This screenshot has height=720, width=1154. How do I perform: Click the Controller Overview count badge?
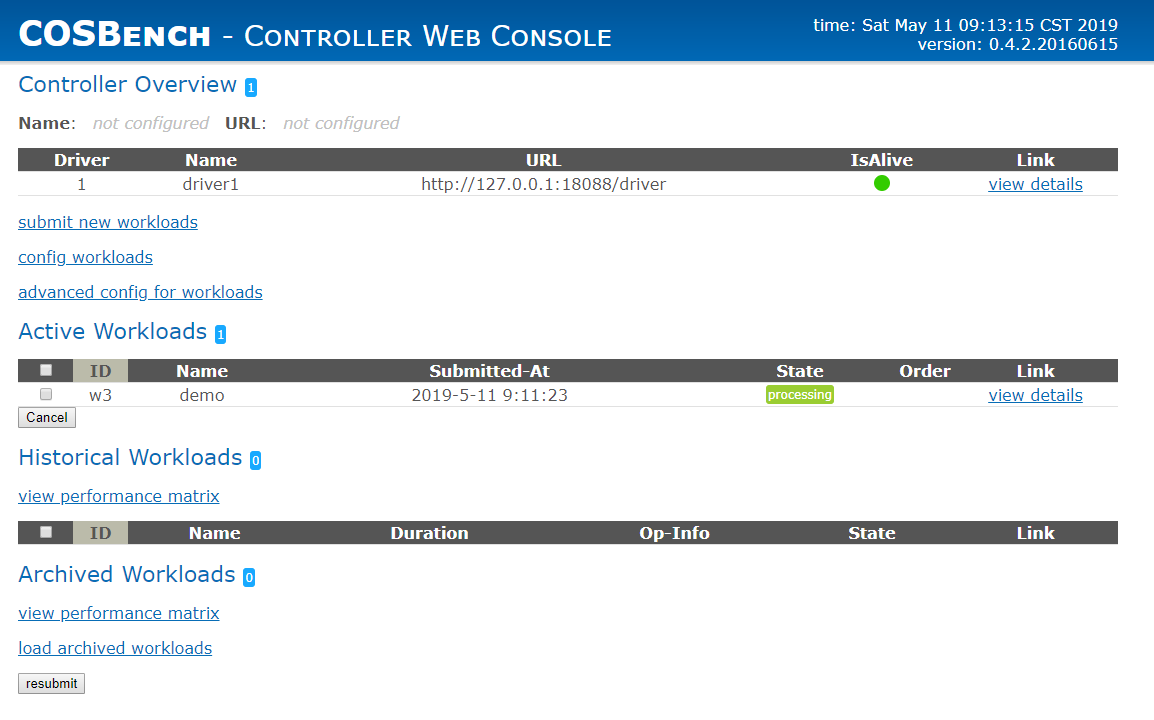point(251,88)
